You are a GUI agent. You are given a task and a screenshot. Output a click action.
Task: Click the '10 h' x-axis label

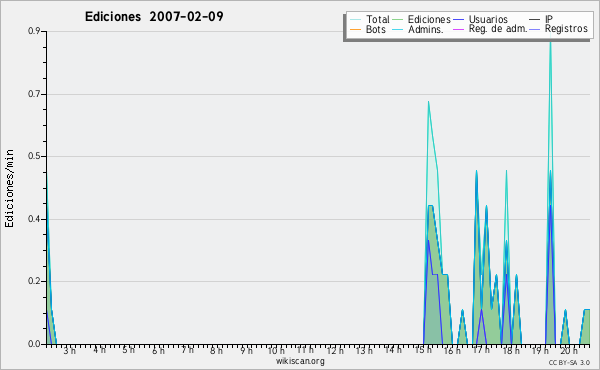click(x=276, y=350)
